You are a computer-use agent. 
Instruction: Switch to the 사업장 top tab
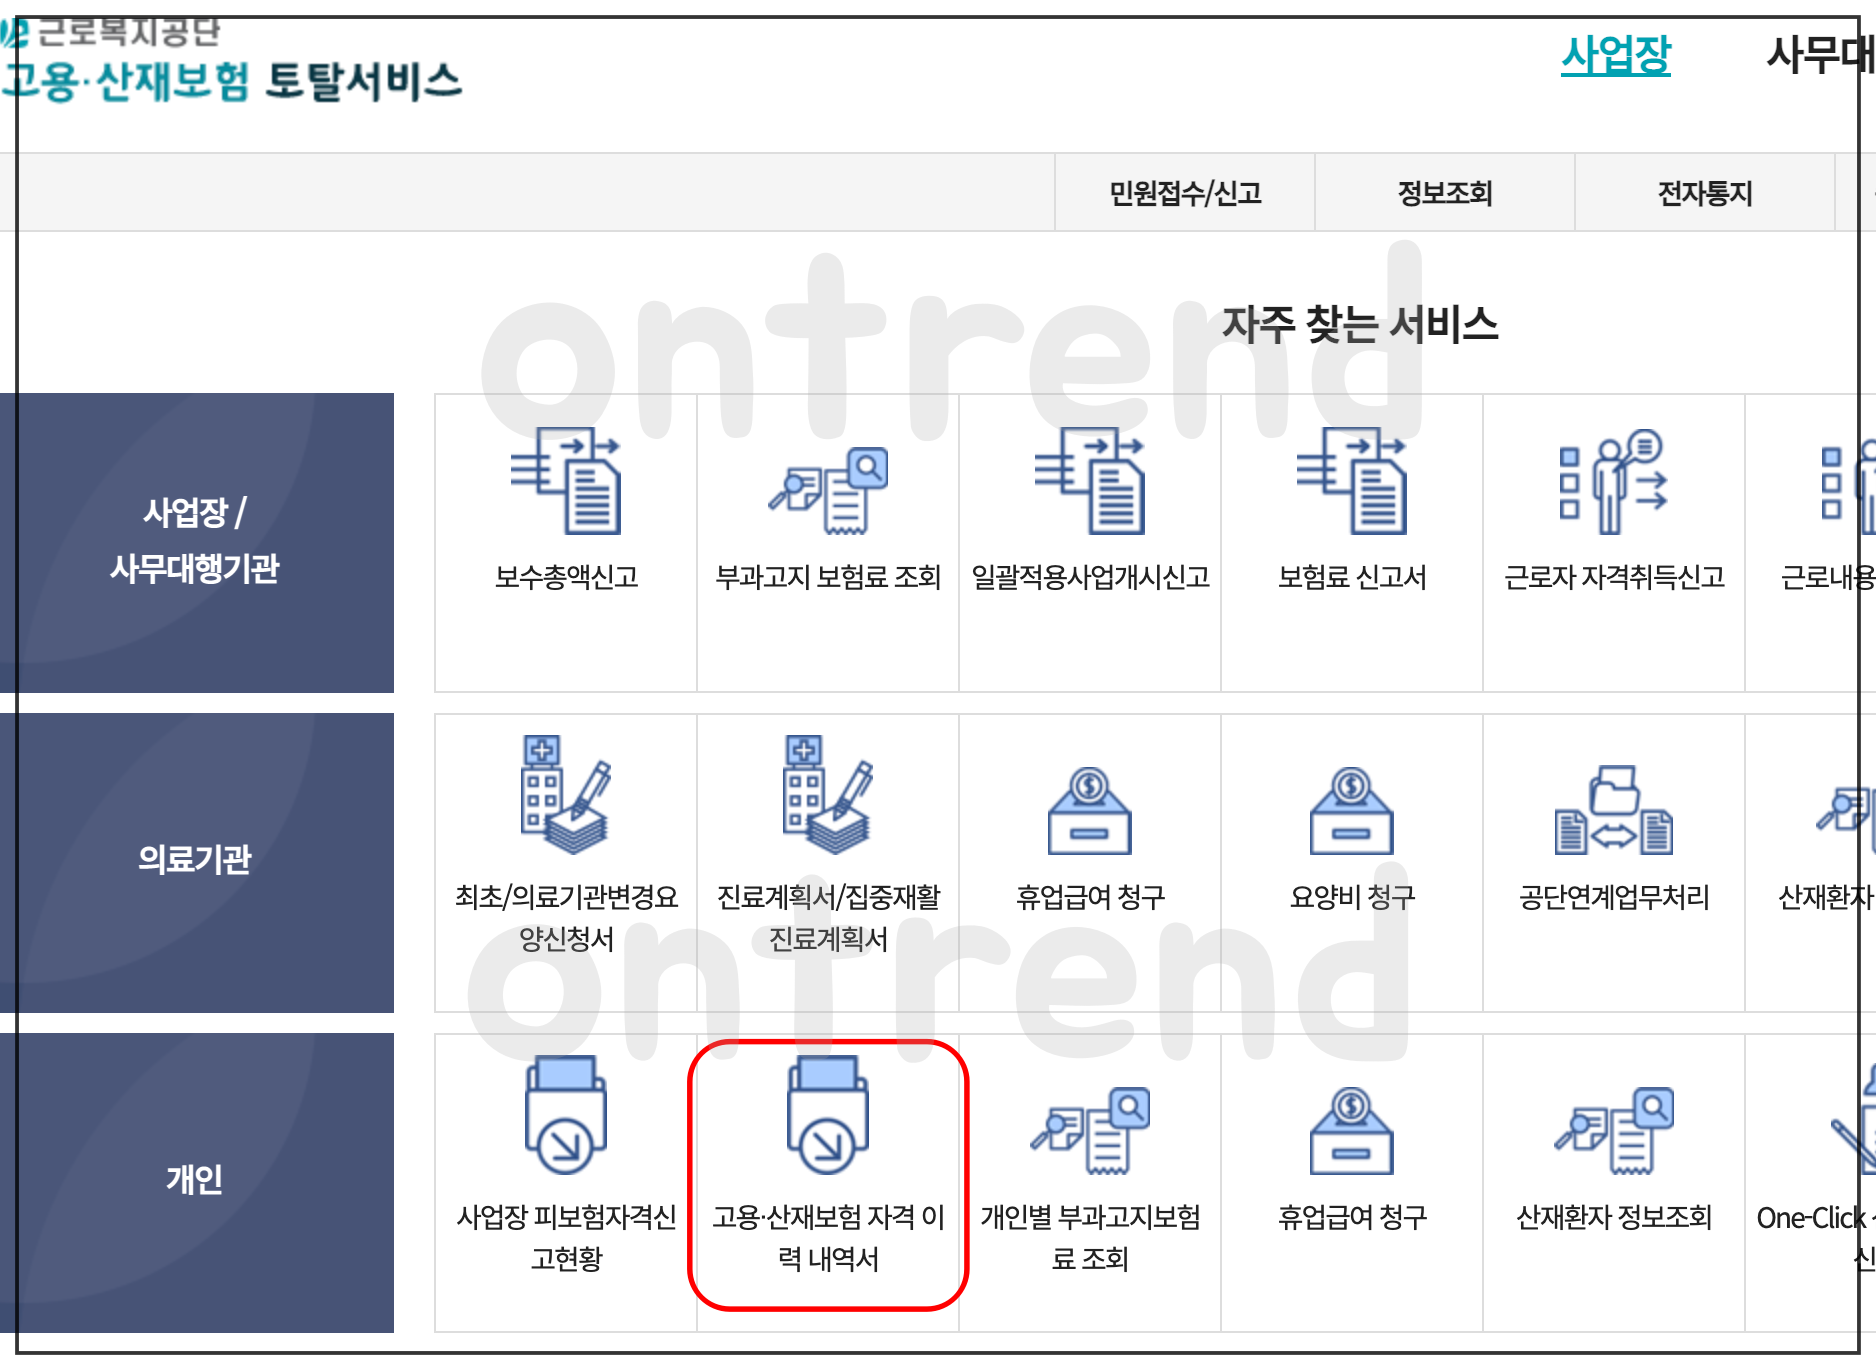point(1616,55)
